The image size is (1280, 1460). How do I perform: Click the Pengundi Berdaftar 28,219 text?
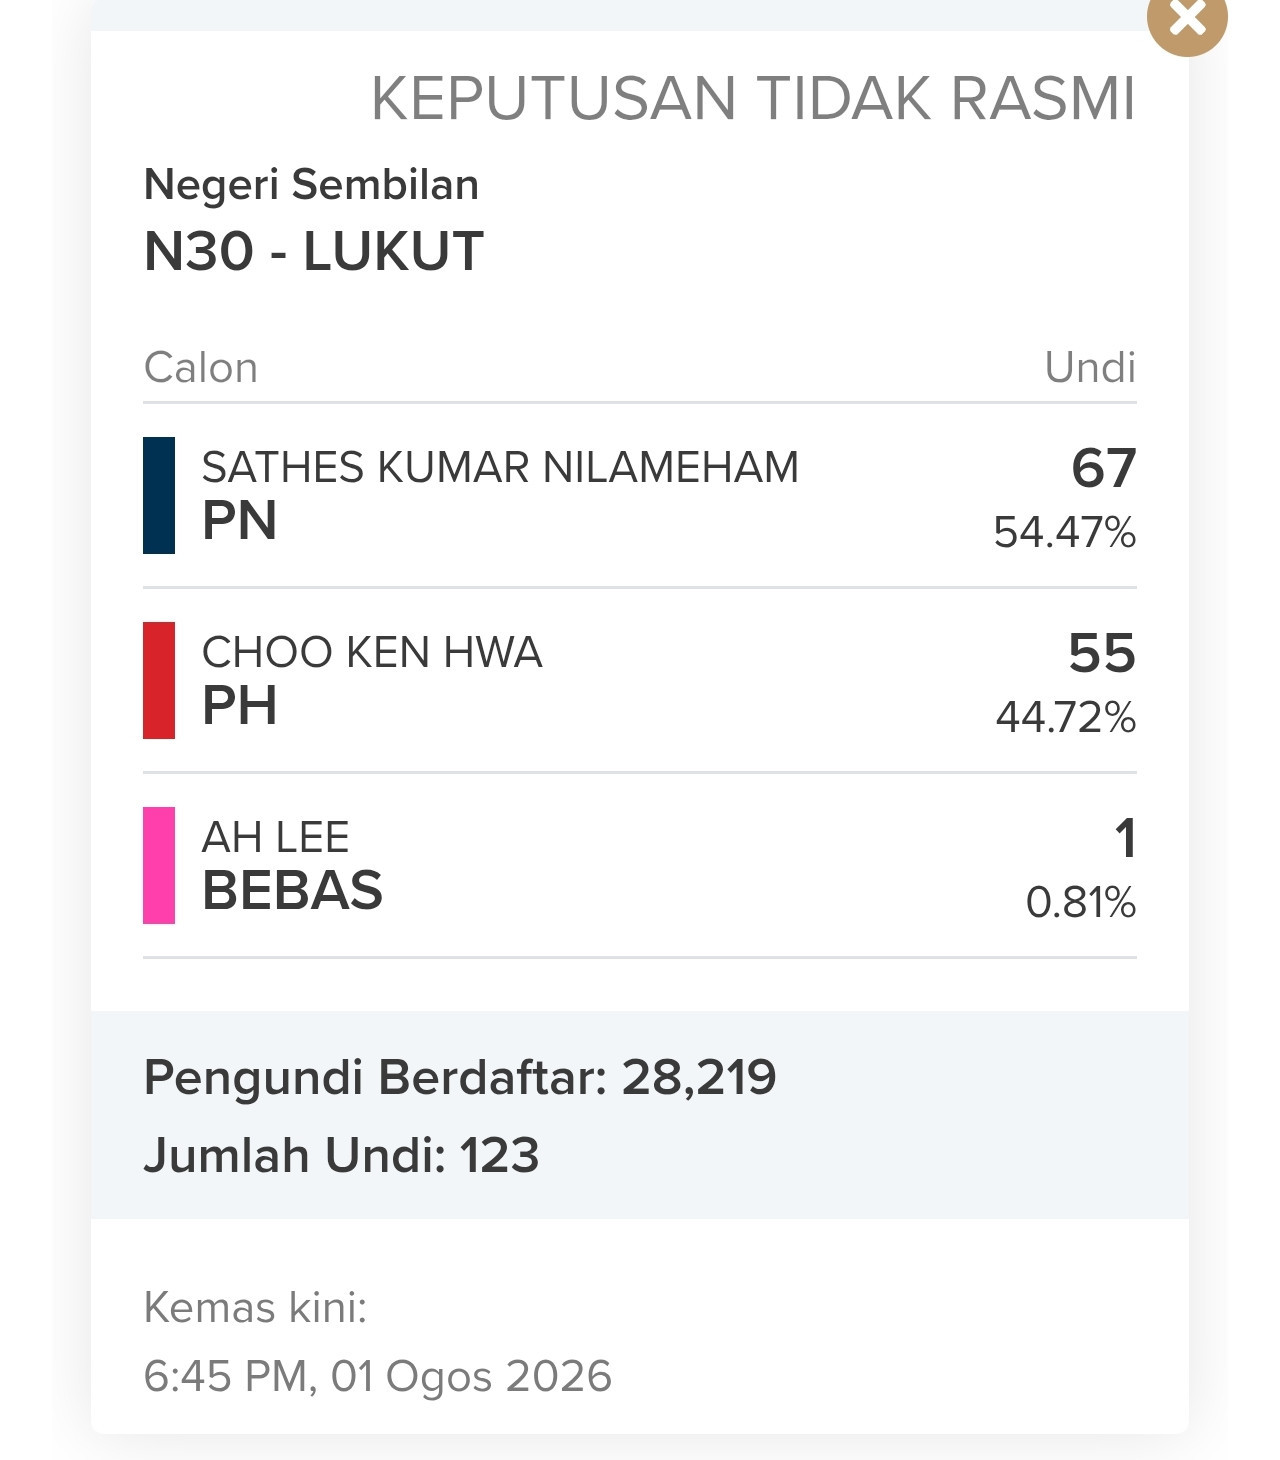tap(460, 1078)
